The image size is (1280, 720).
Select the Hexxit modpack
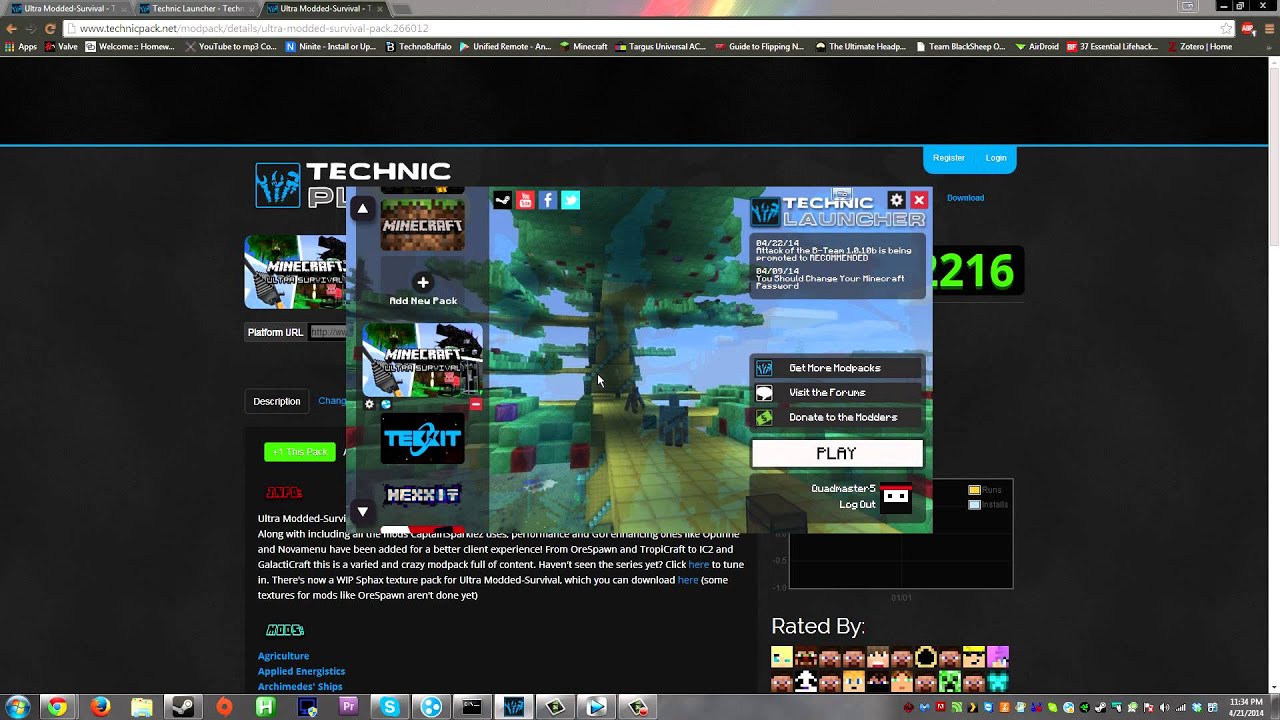click(423, 495)
